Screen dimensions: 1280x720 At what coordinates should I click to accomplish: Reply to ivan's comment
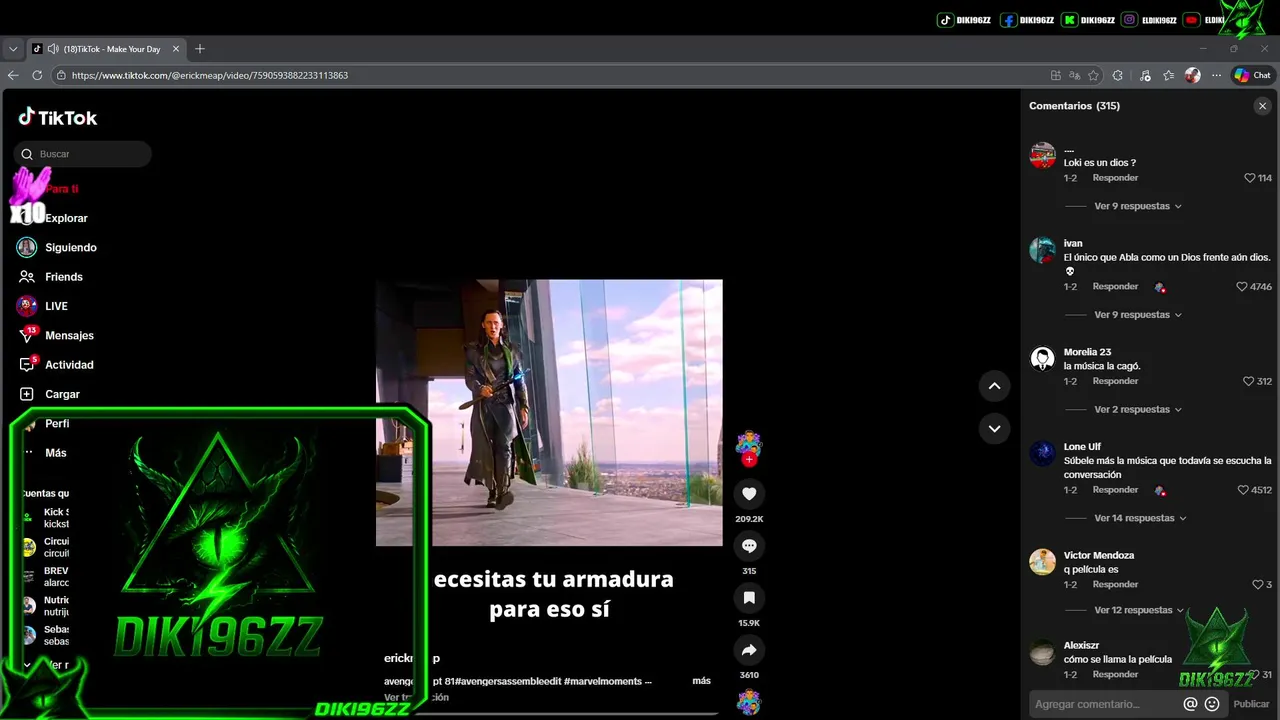[x=1115, y=287]
